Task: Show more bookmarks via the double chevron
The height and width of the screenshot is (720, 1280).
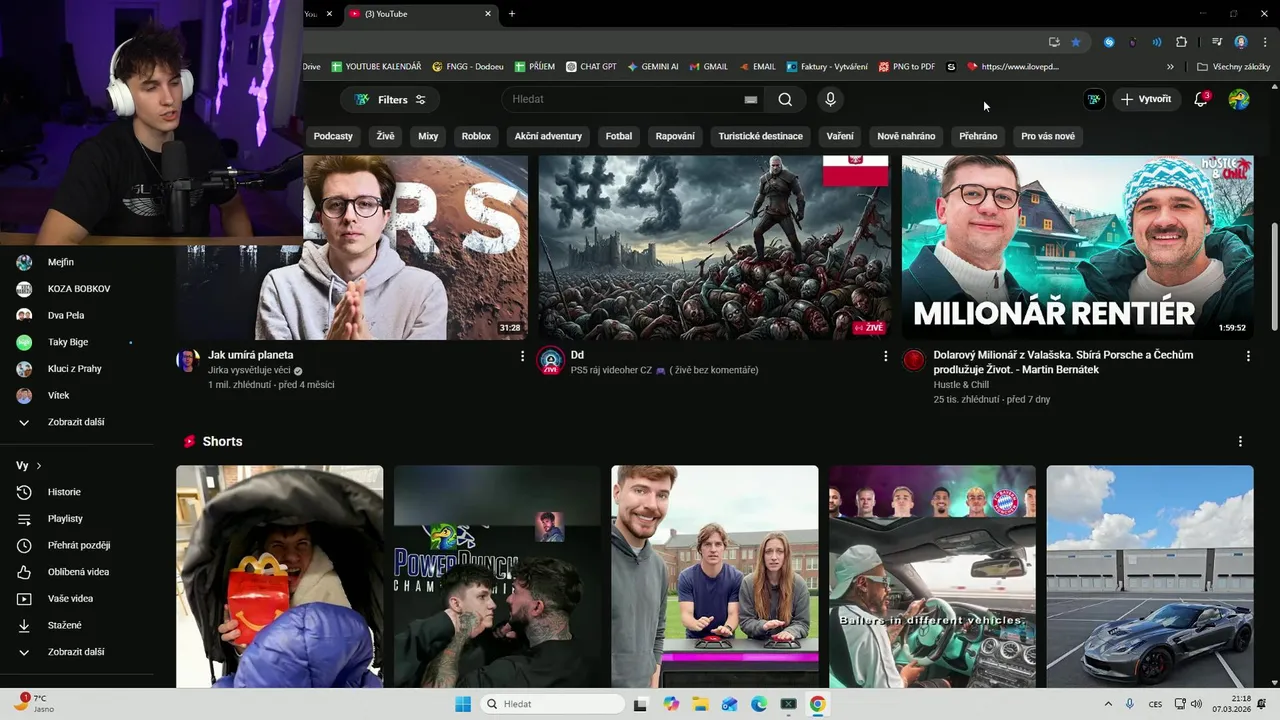Action: 1170,67
